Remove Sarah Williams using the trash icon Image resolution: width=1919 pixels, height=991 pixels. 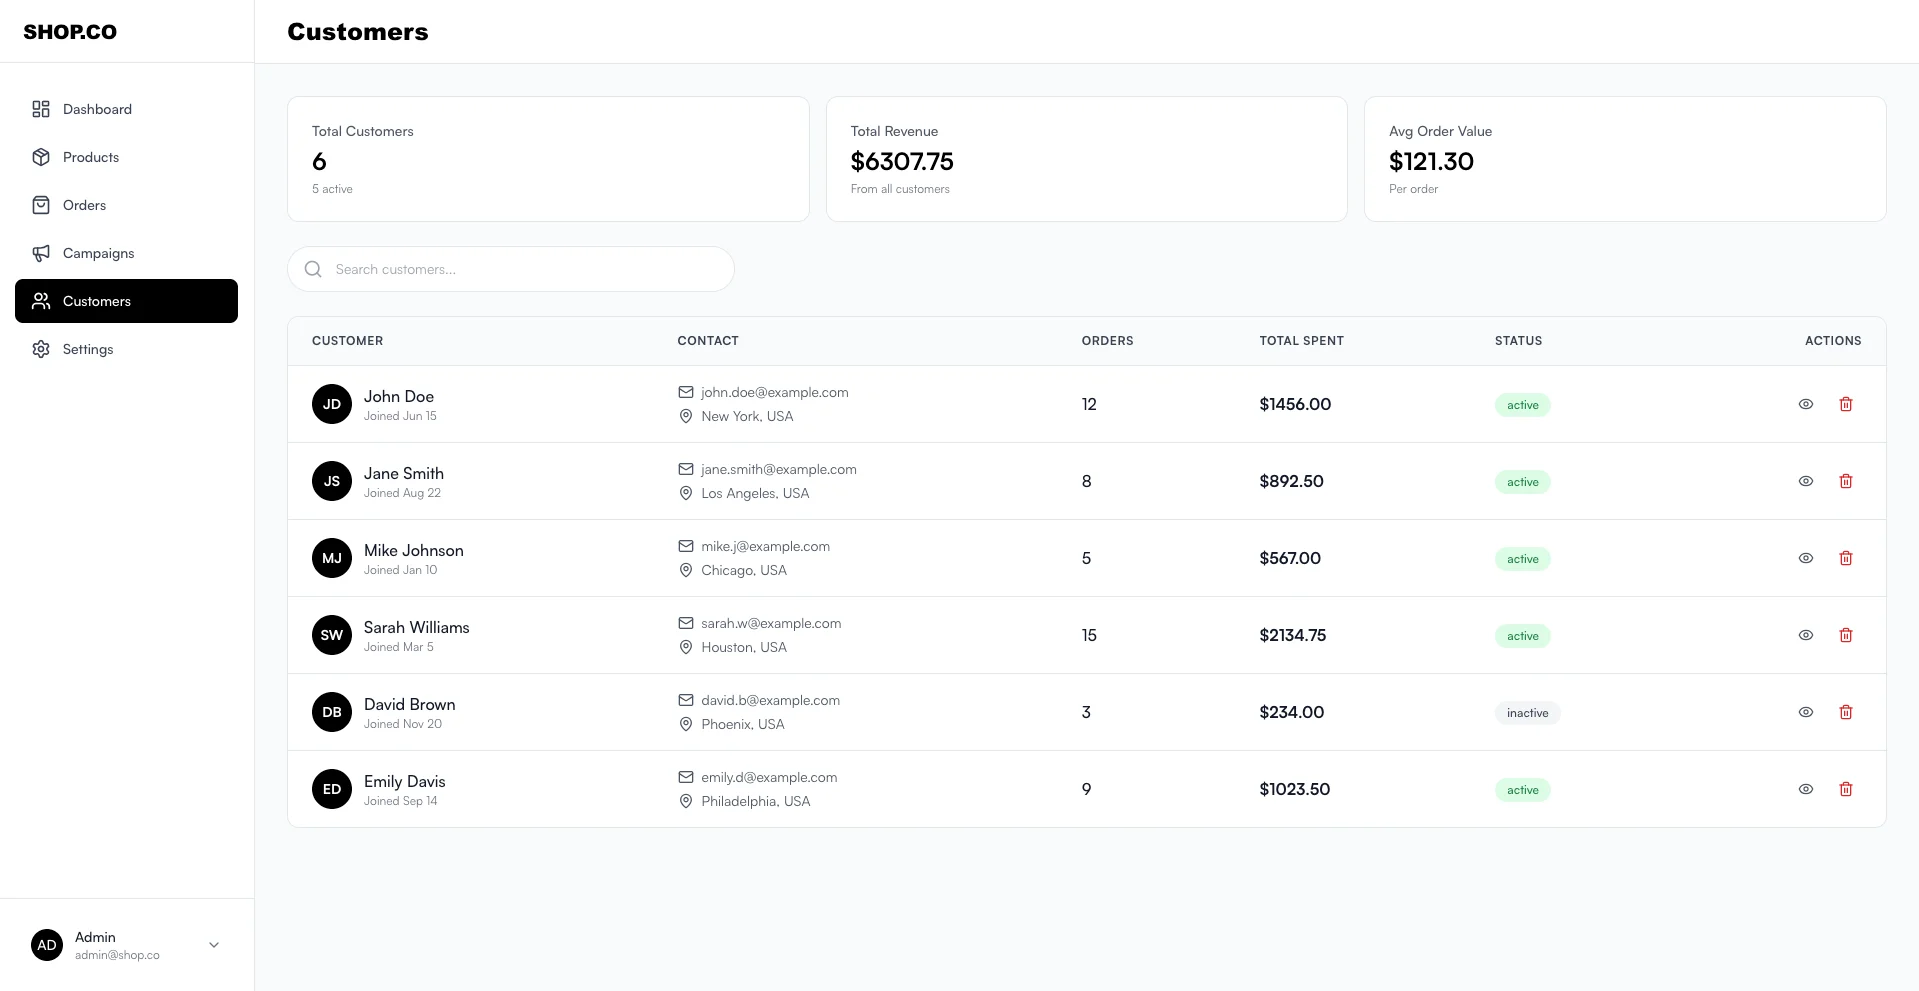(x=1846, y=635)
